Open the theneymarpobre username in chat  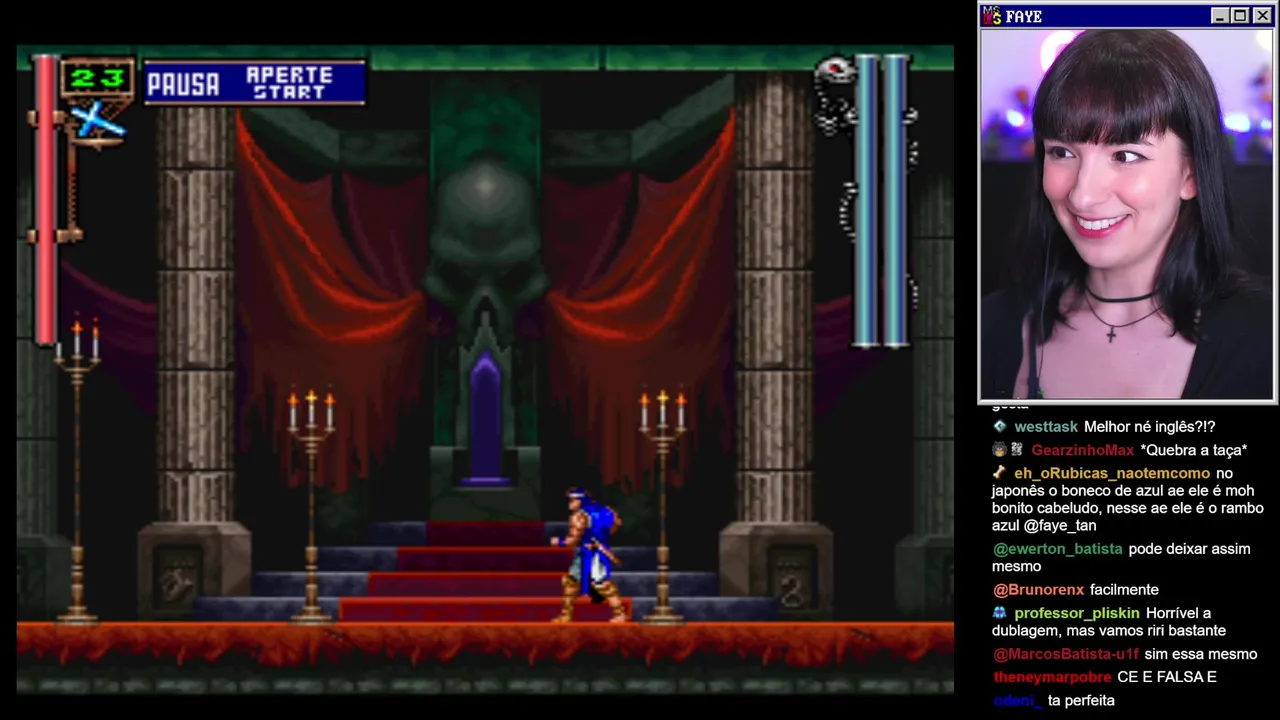(x=1052, y=677)
